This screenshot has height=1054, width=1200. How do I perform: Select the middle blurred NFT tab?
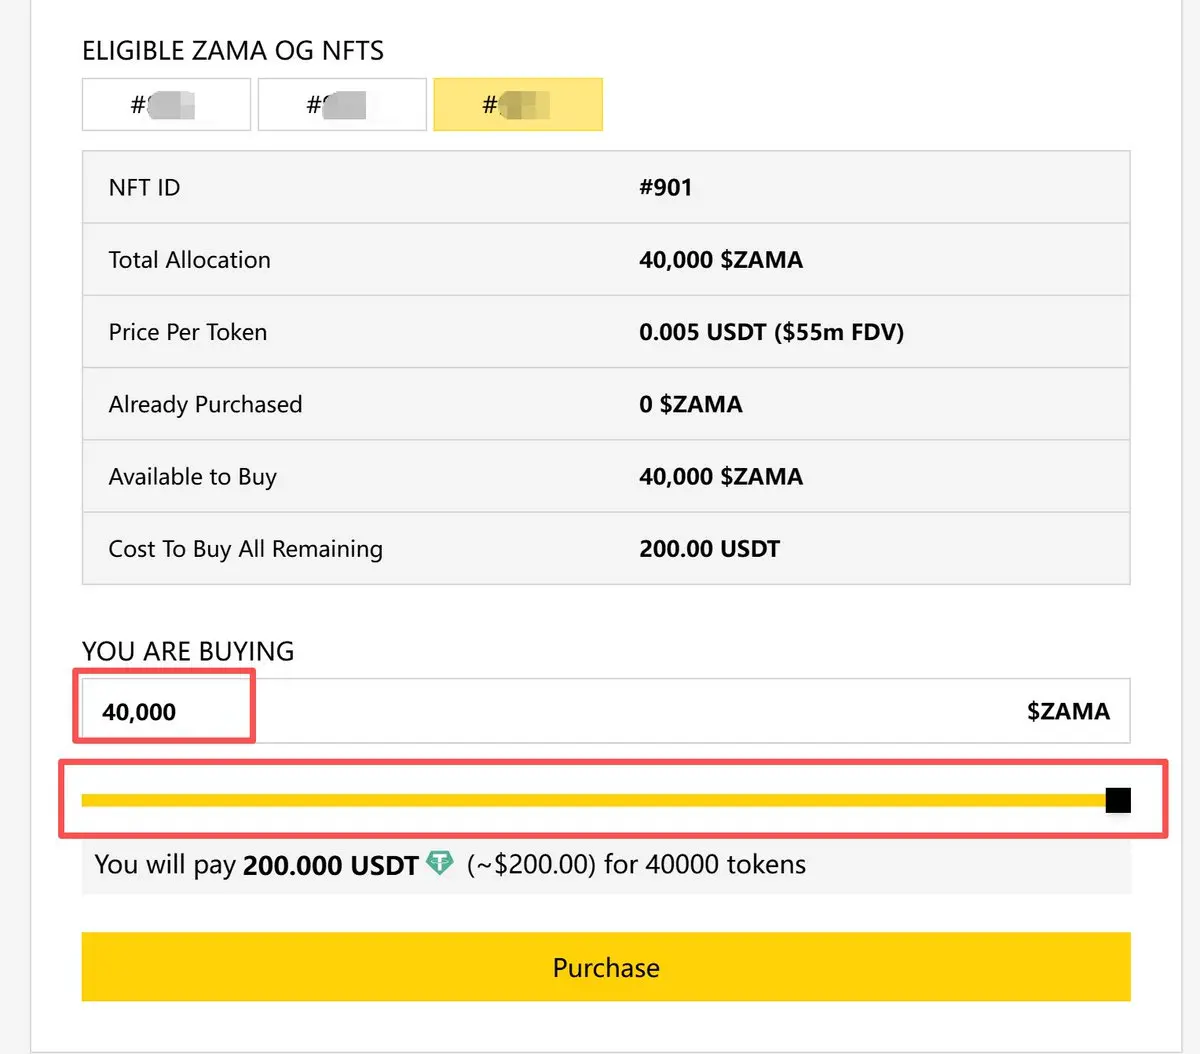[x=342, y=104]
